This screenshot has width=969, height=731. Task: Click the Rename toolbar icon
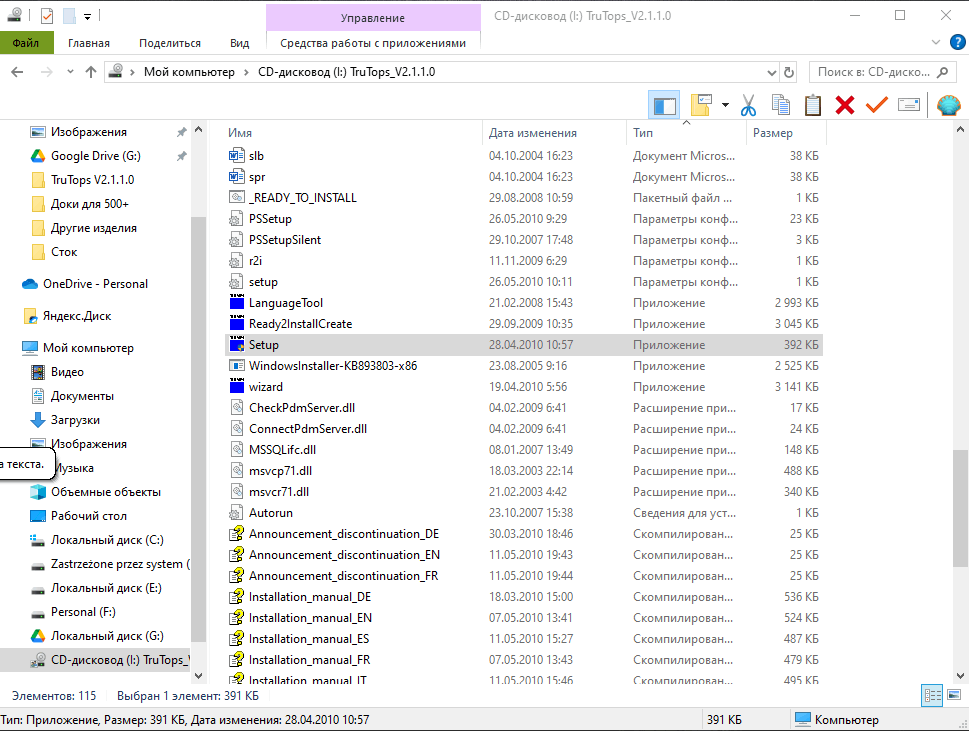point(908,105)
